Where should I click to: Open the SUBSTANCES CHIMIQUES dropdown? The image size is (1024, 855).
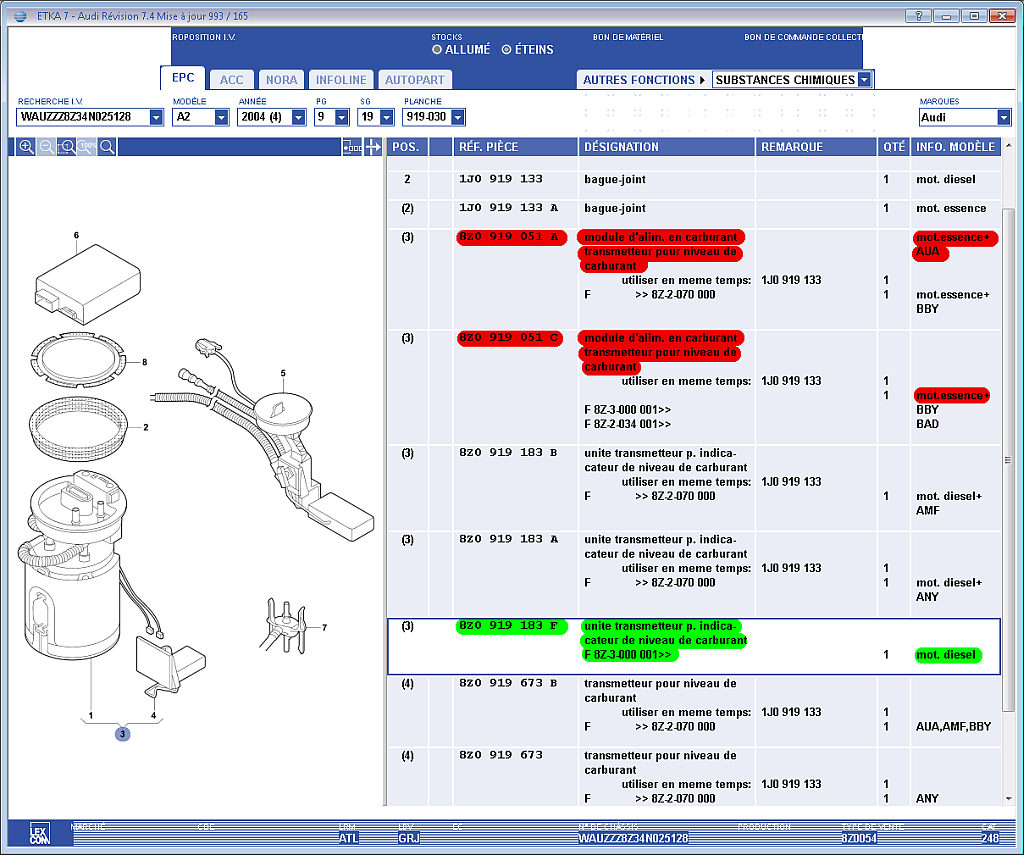pyautogui.click(x=864, y=80)
